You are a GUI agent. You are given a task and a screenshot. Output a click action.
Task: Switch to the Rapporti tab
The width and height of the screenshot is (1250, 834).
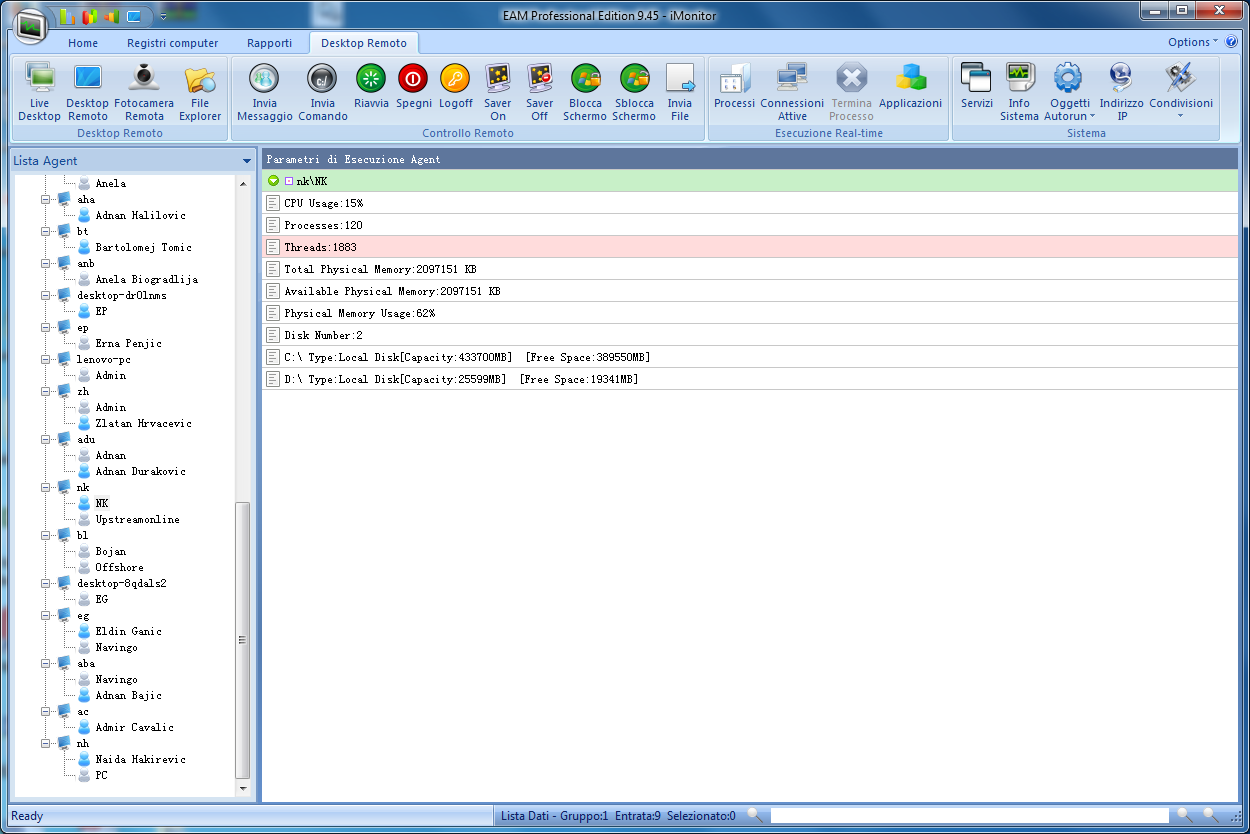point(269,43)
